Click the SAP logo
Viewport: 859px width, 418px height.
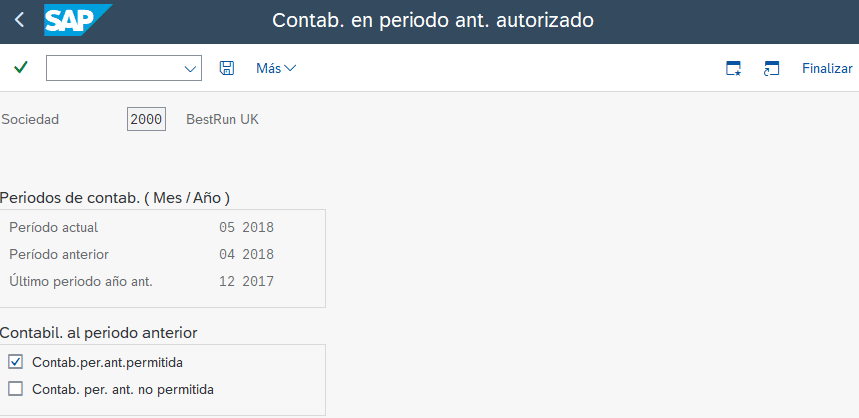77,20
